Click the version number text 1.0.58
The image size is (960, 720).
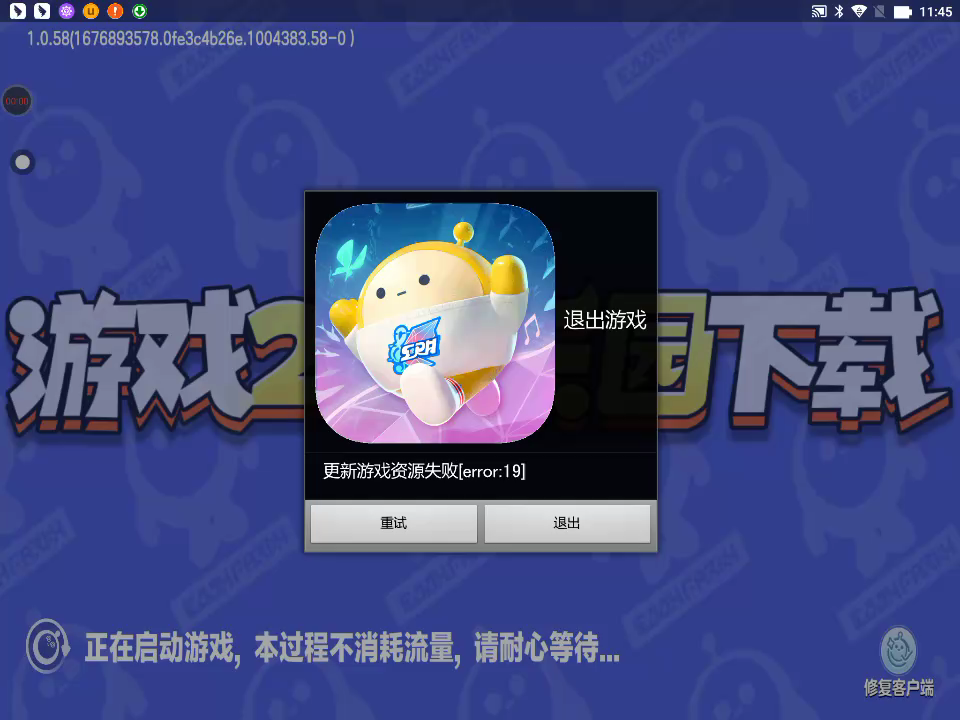190,38
